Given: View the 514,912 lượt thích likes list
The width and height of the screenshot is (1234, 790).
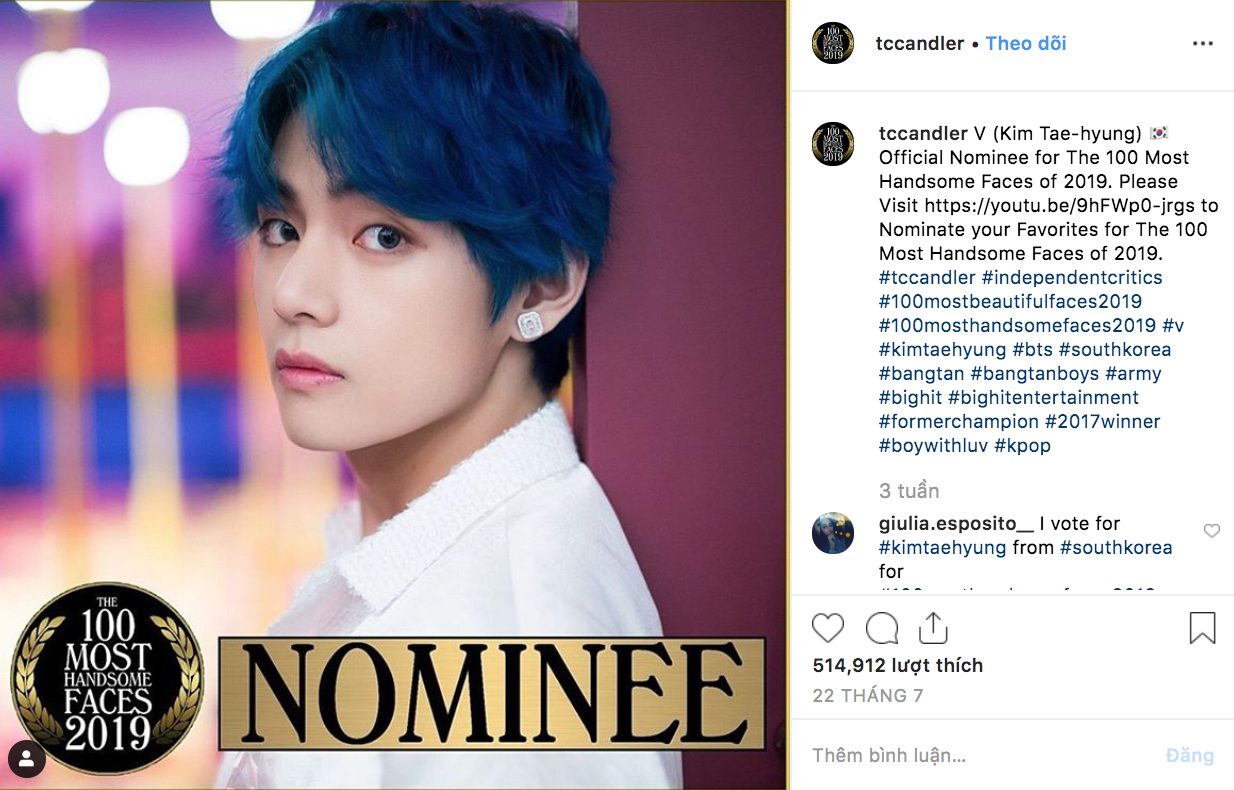Looking at the screenshot, I should coord(897,665).
